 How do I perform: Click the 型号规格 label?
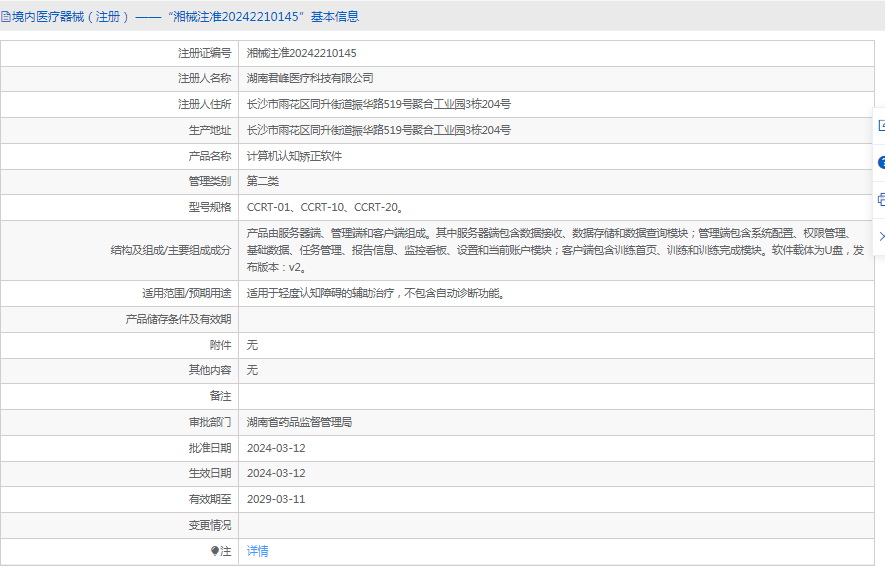[209, 207]
